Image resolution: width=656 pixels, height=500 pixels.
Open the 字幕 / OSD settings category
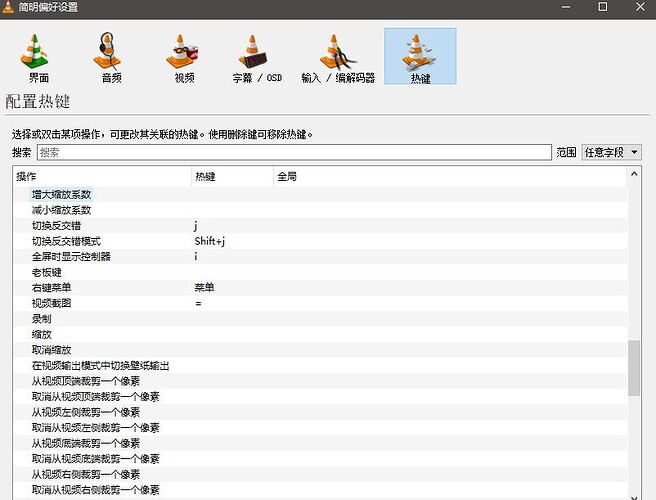pos(256,57)
